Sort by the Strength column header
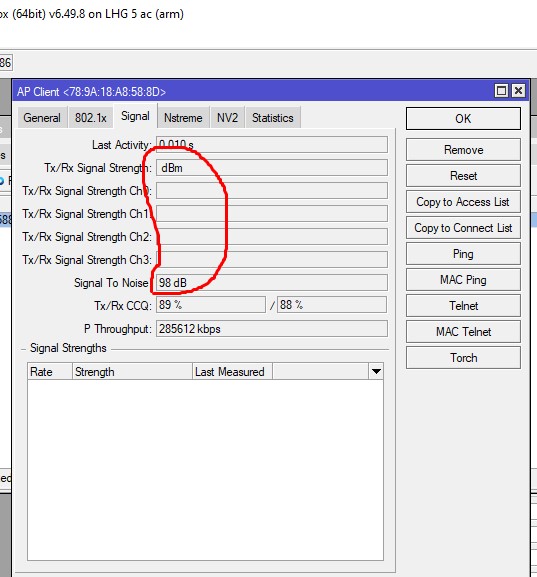 point(133,372)
